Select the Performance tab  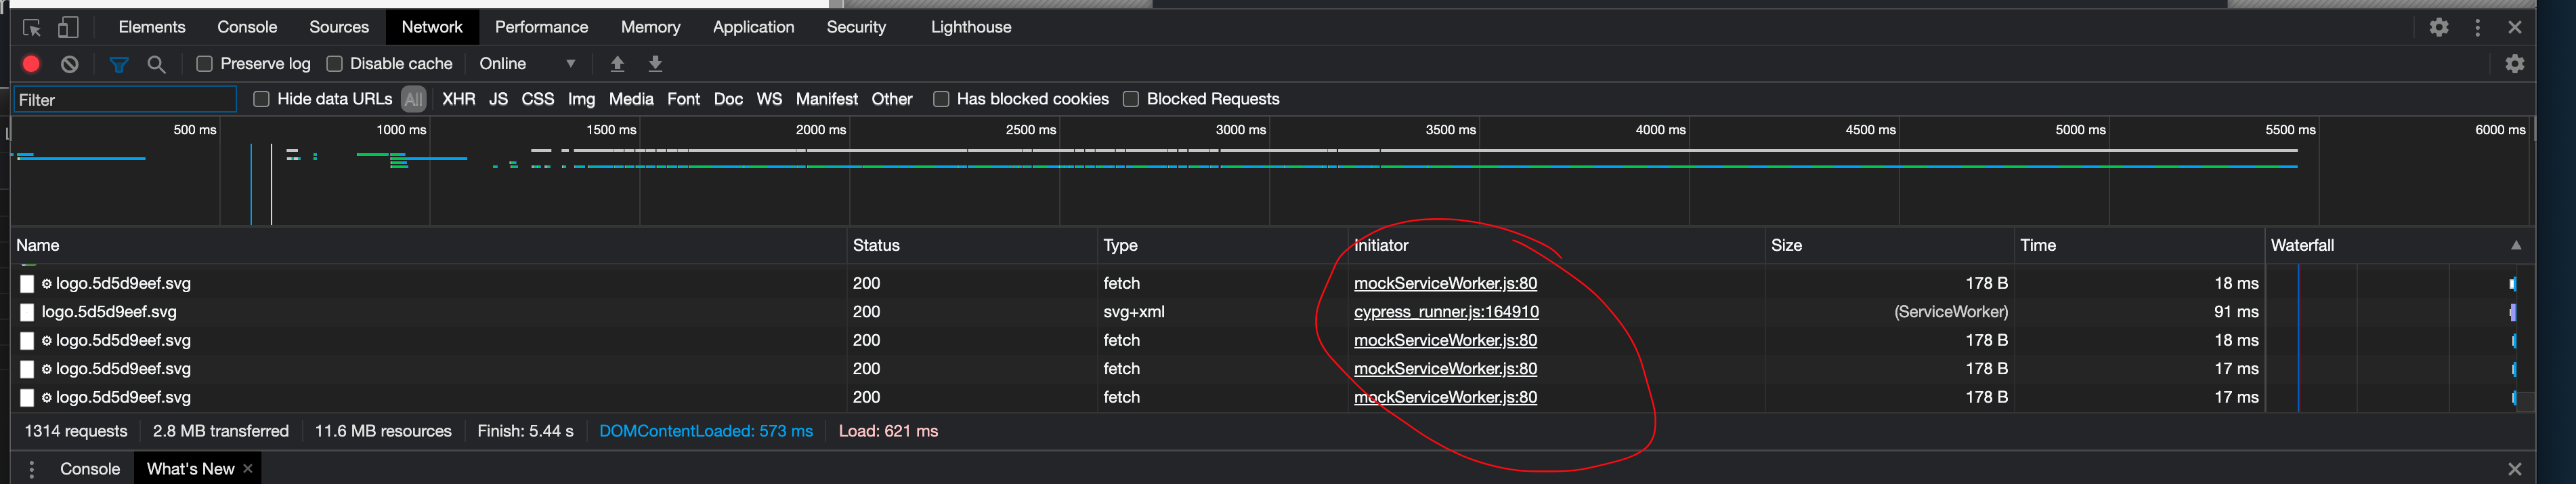point(541,27)
